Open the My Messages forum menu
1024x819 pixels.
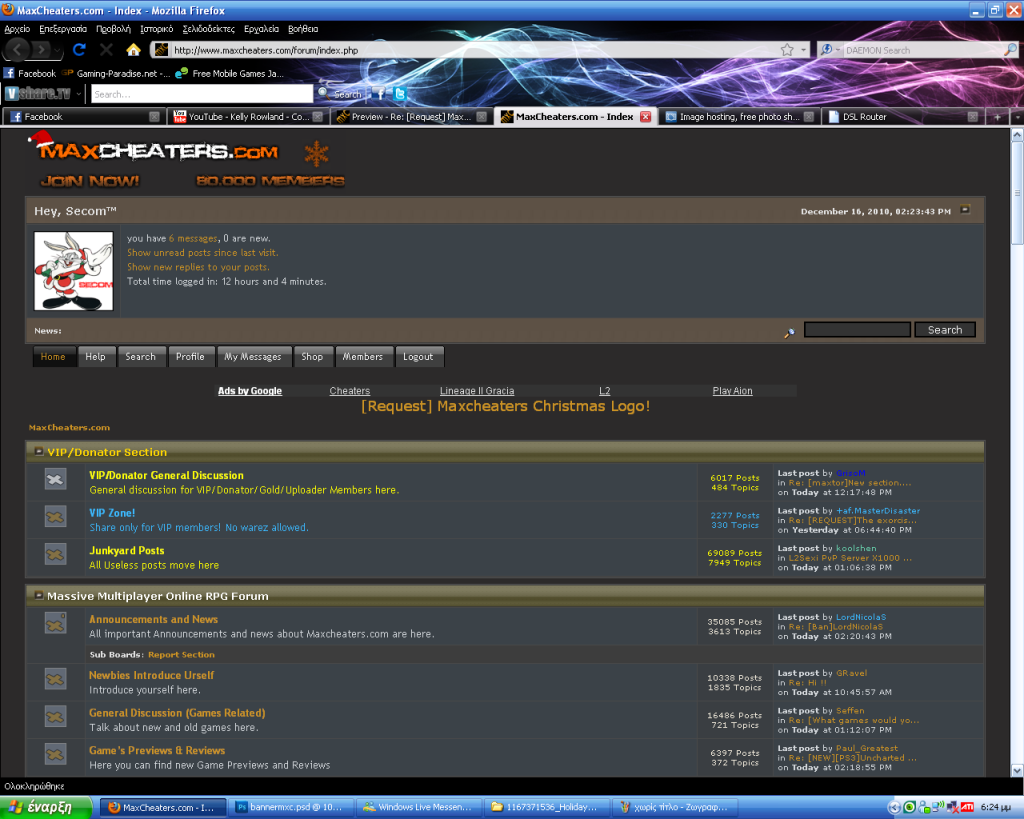(252, 357)
